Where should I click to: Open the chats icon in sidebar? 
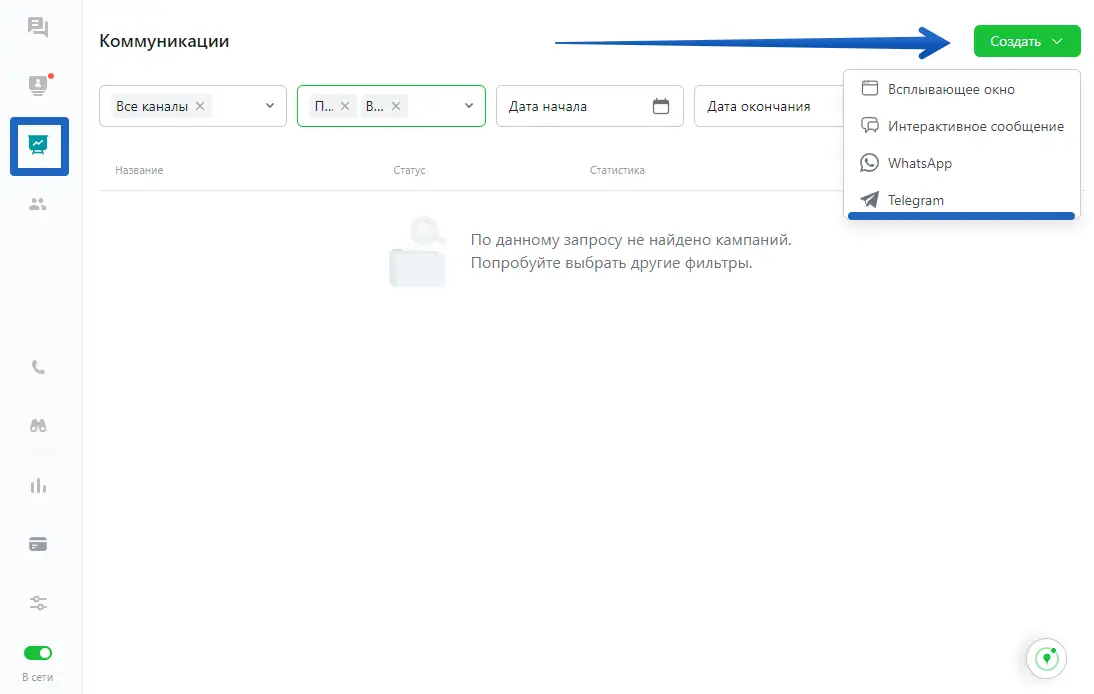38,27
